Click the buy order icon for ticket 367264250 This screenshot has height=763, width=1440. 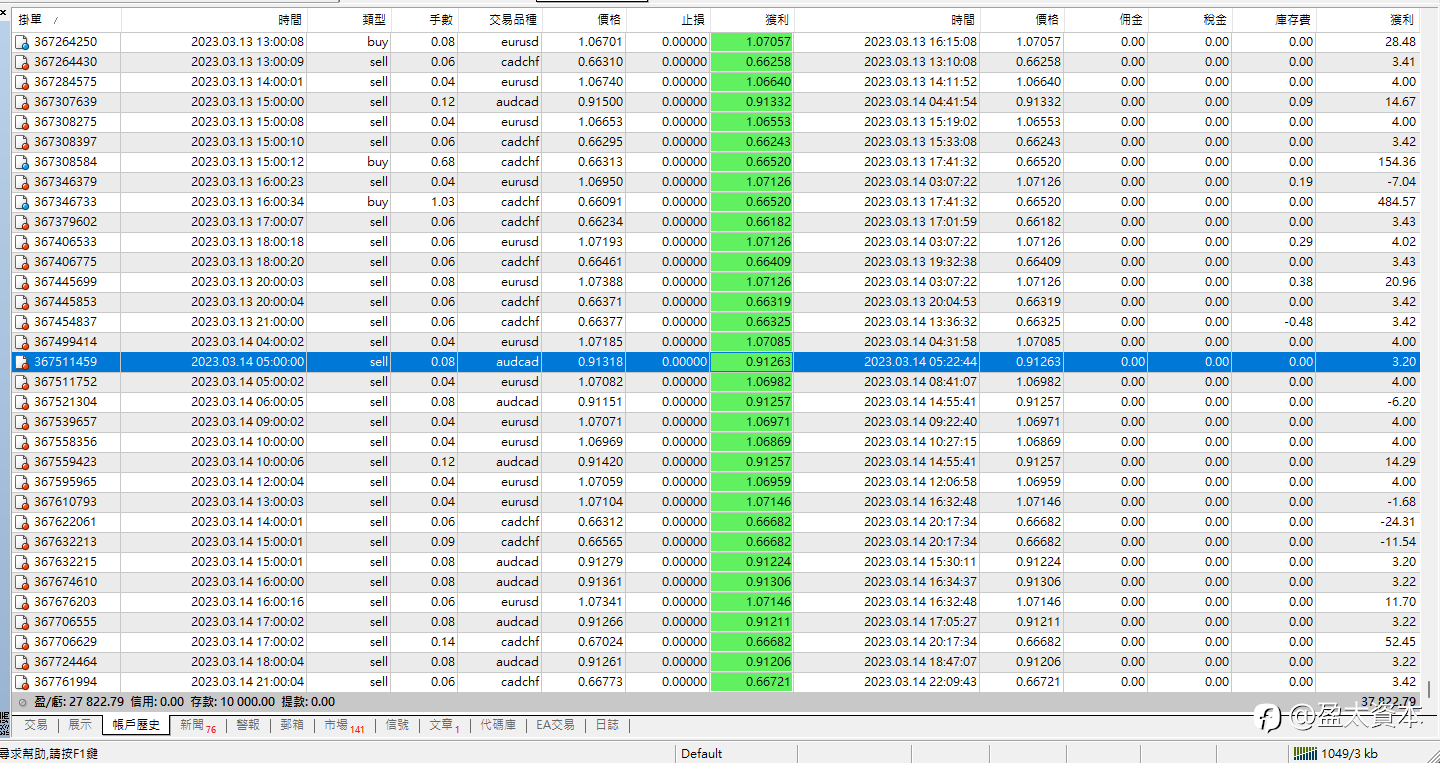[x=22, y=42]
